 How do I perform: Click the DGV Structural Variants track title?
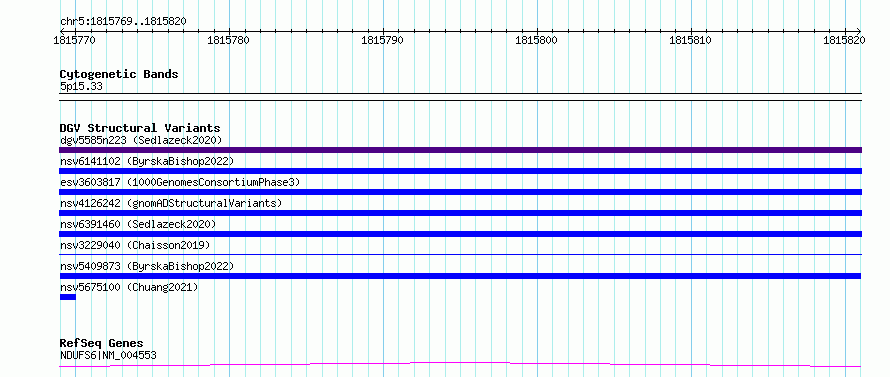click(140, 128)
